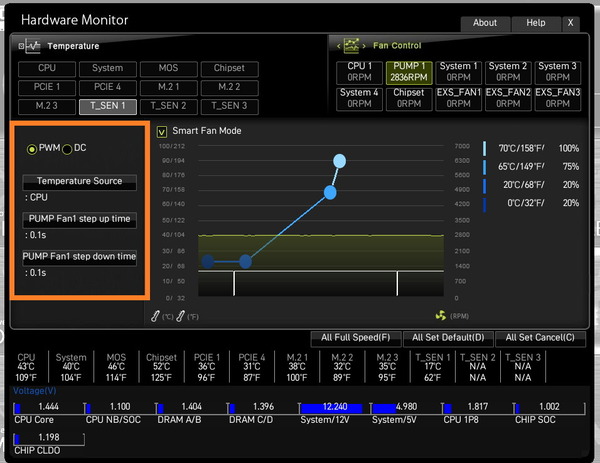Viewport: 600px width, 463px height.
Task: Choose the System 1 fan
Action: click(x=458, y=72)
